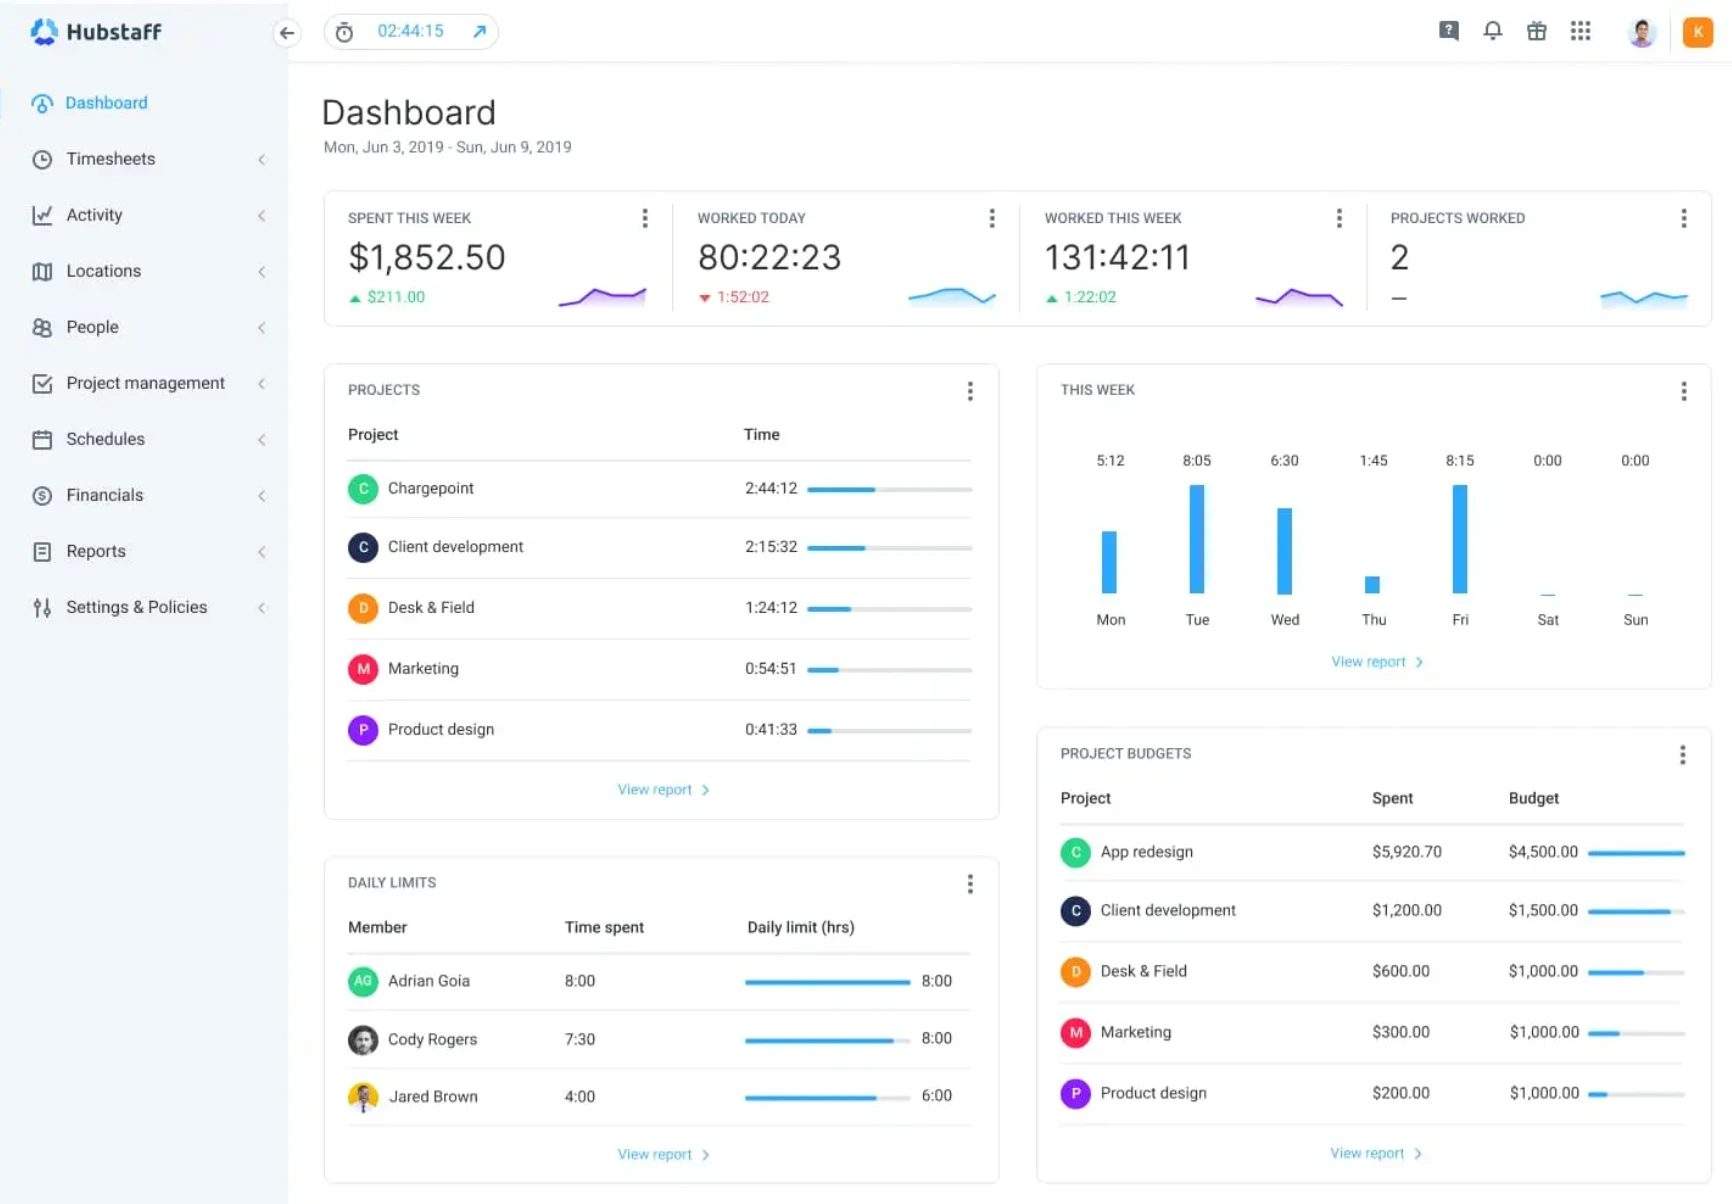Click the stopwatch timer icon

344,31
